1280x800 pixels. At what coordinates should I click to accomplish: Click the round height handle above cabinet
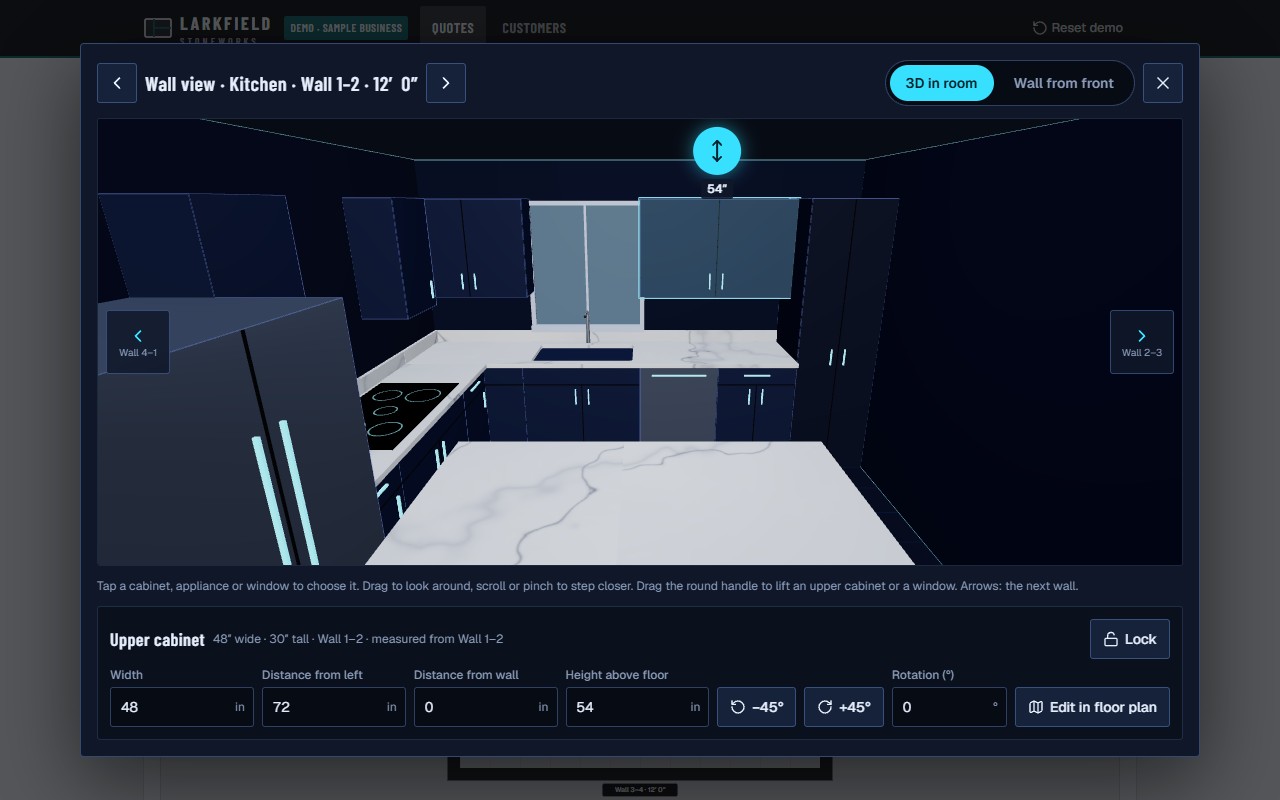pyautogui.click(x=717, y=151)
